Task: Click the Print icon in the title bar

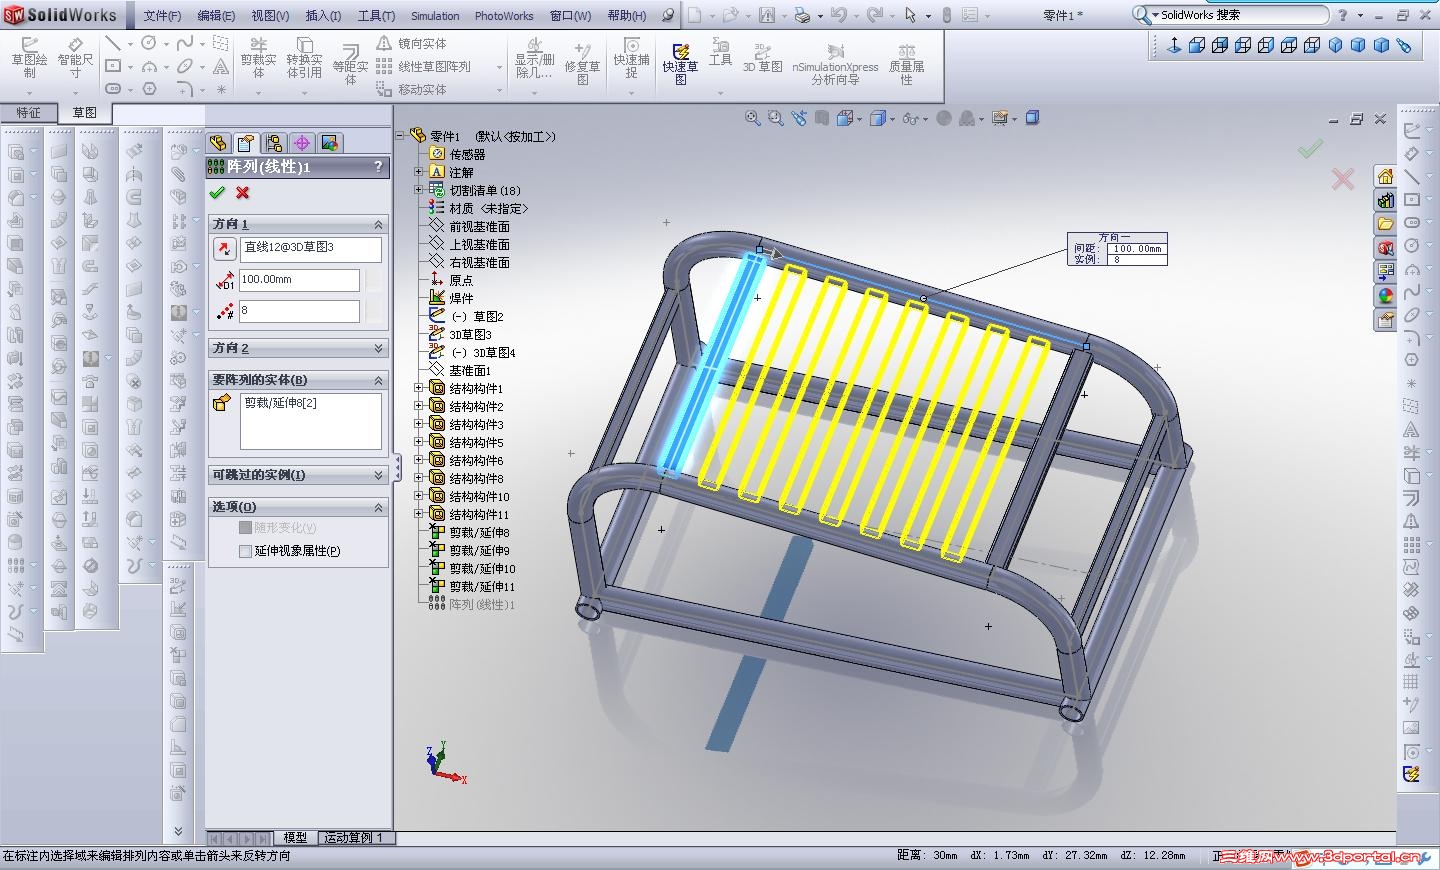Action: [802, 15]
